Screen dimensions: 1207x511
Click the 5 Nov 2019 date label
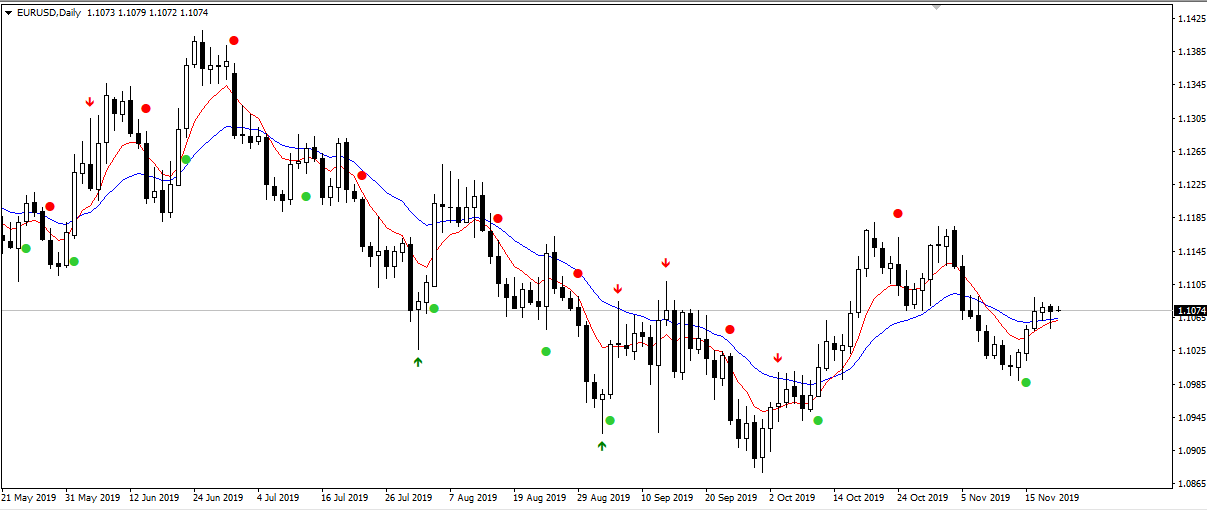point(986,497)
